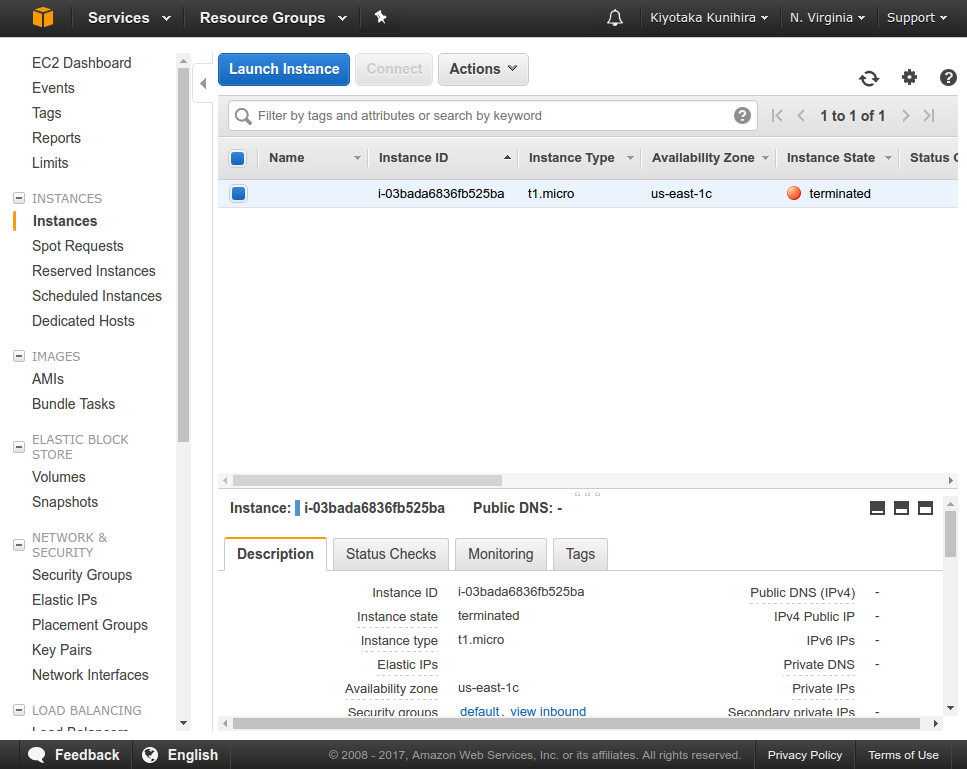Click search filter help icon
967x769 pixels.
[x=742, y=115]
